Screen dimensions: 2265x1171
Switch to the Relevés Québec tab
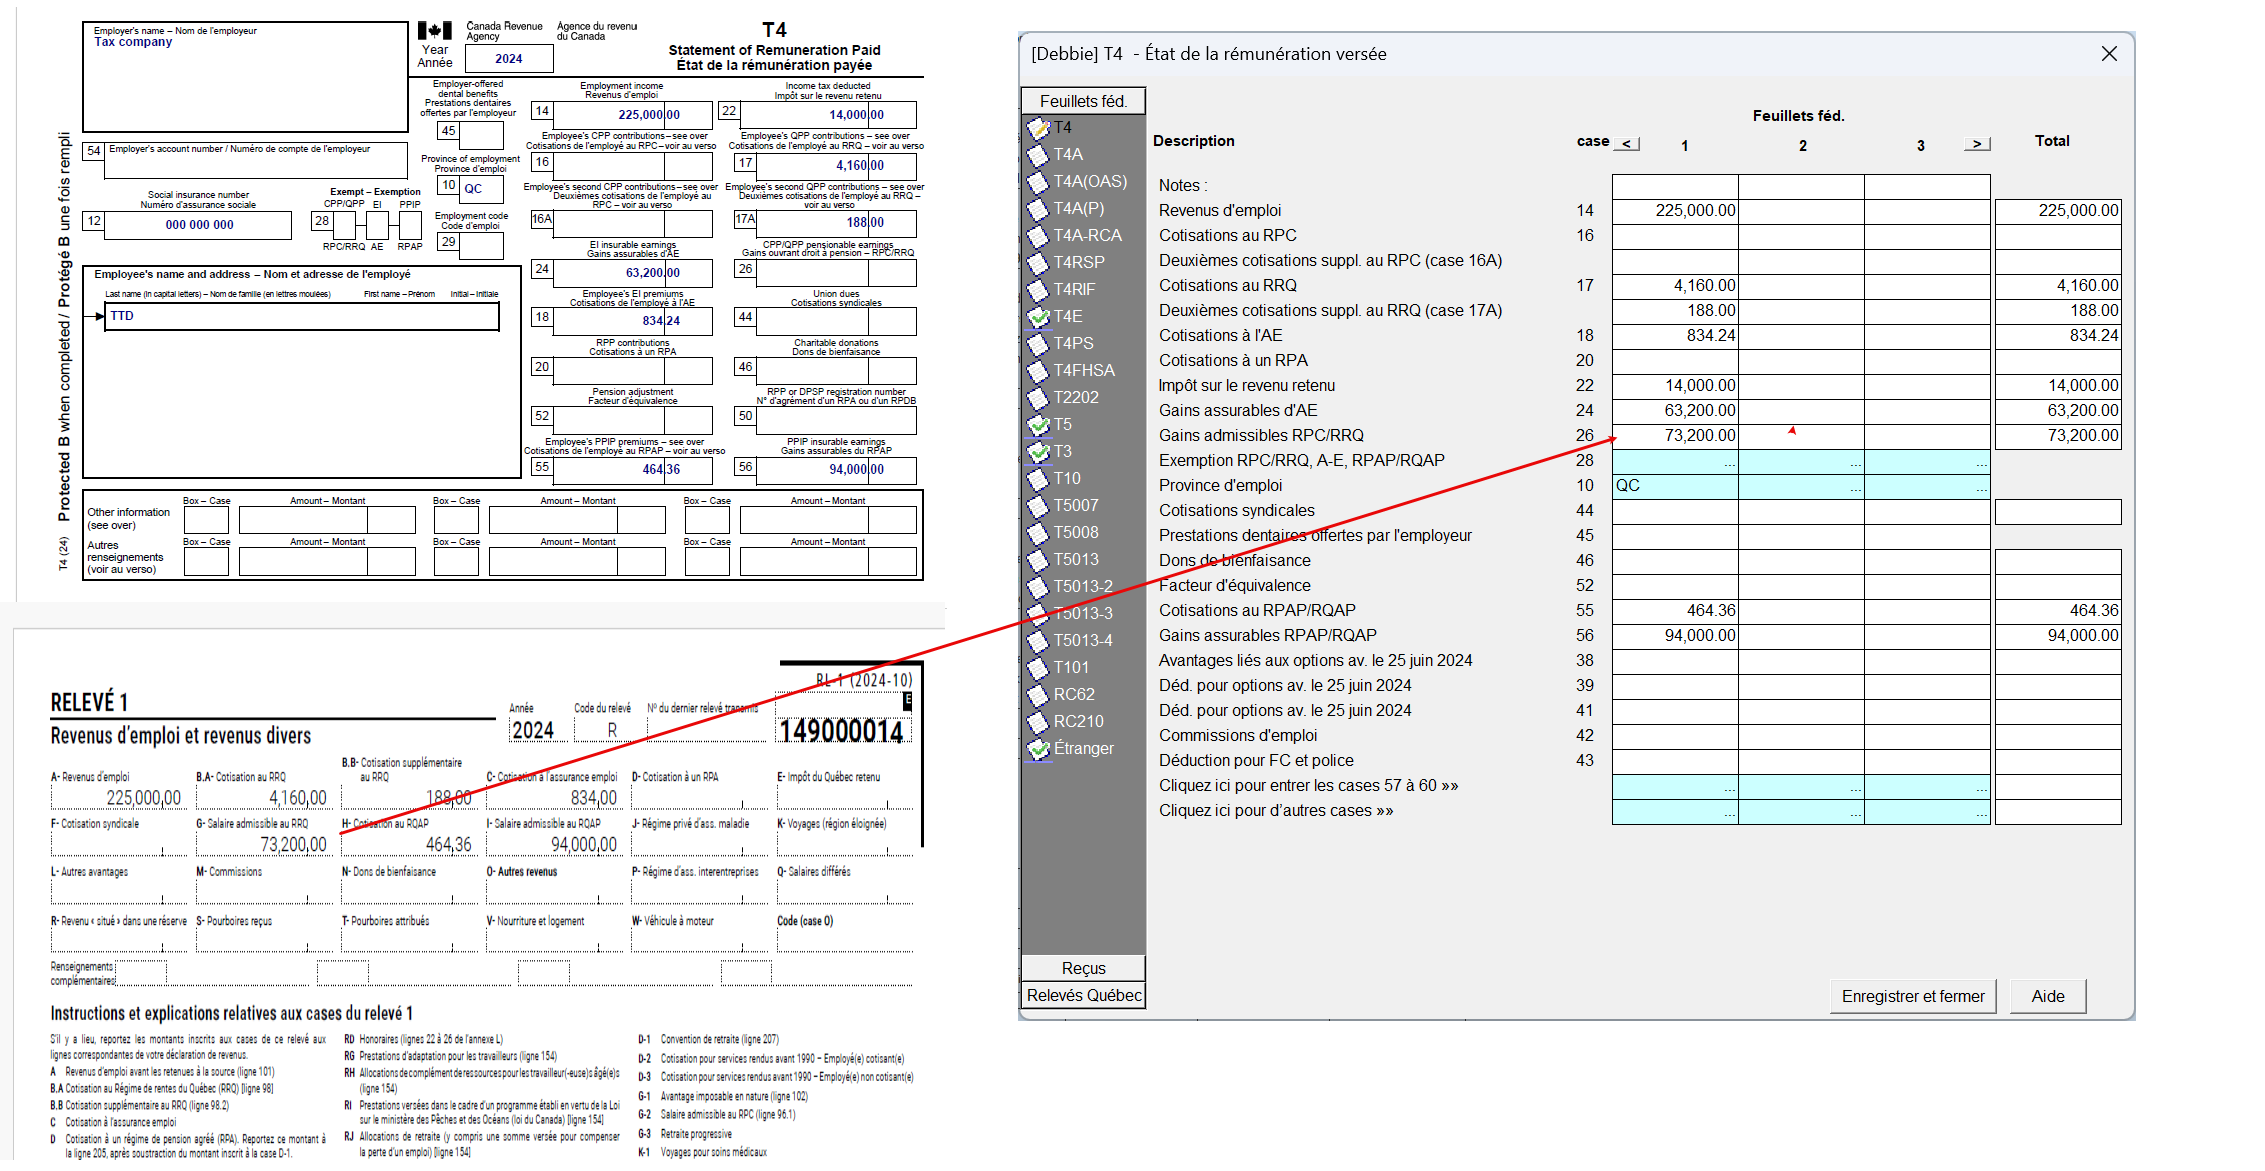pos(1083,995)
